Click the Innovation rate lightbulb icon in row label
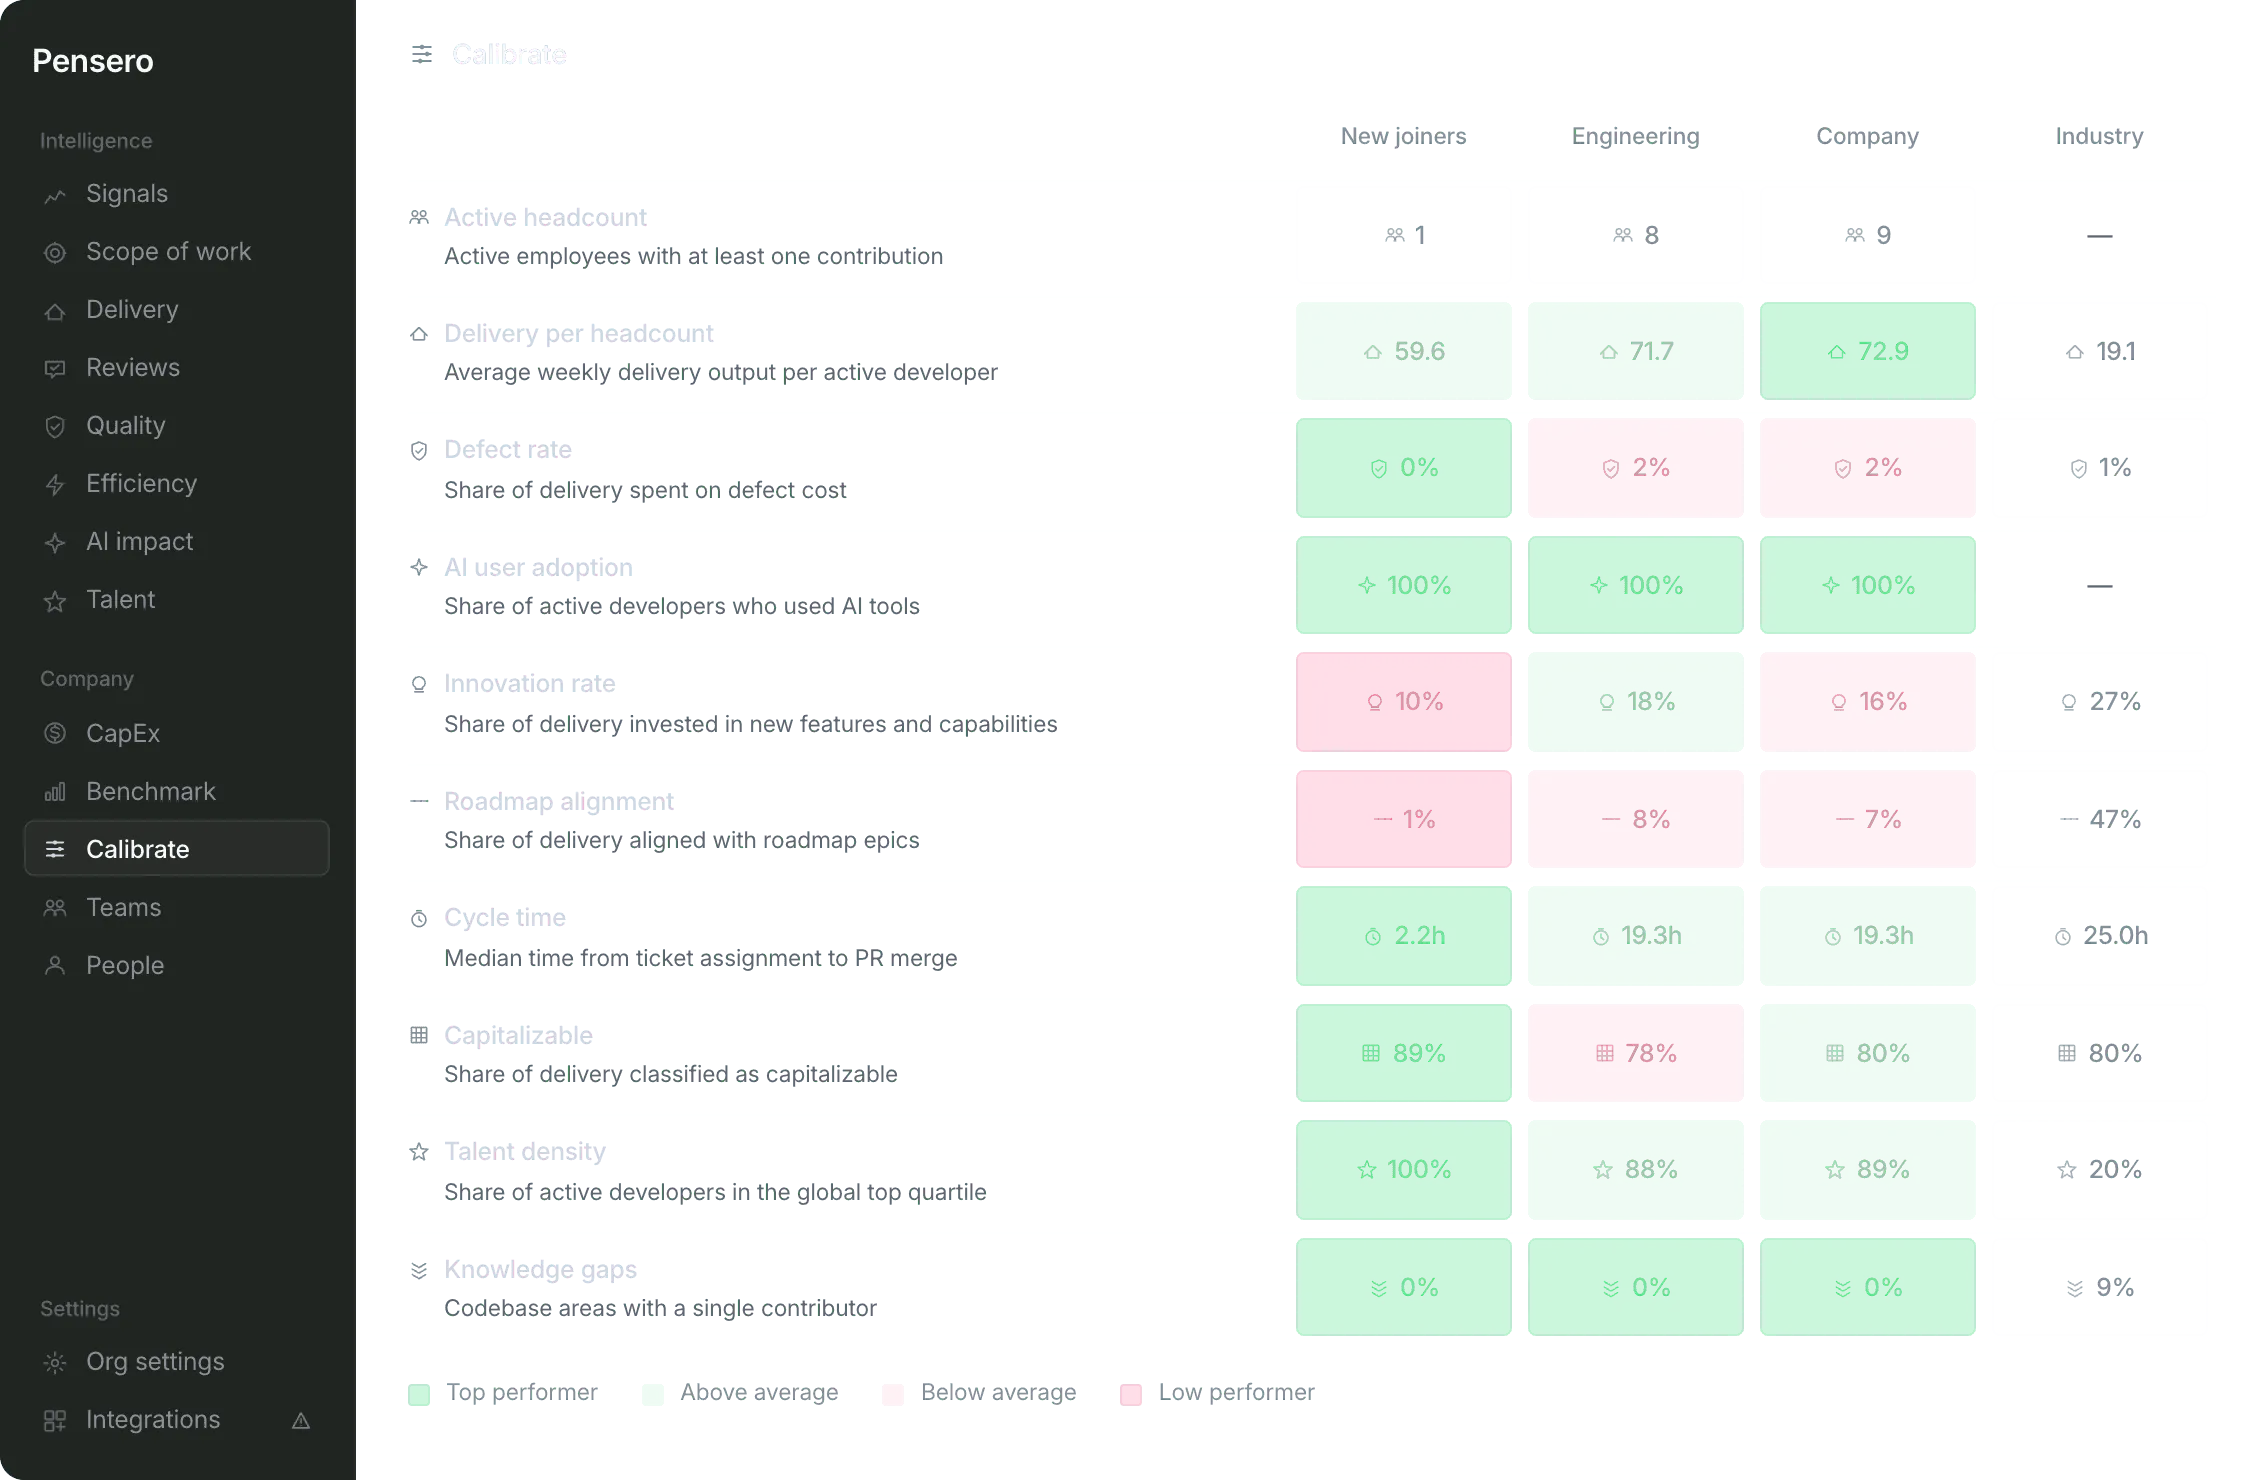This screenshot has height=1480, width=2264. [x=419, y=684]
